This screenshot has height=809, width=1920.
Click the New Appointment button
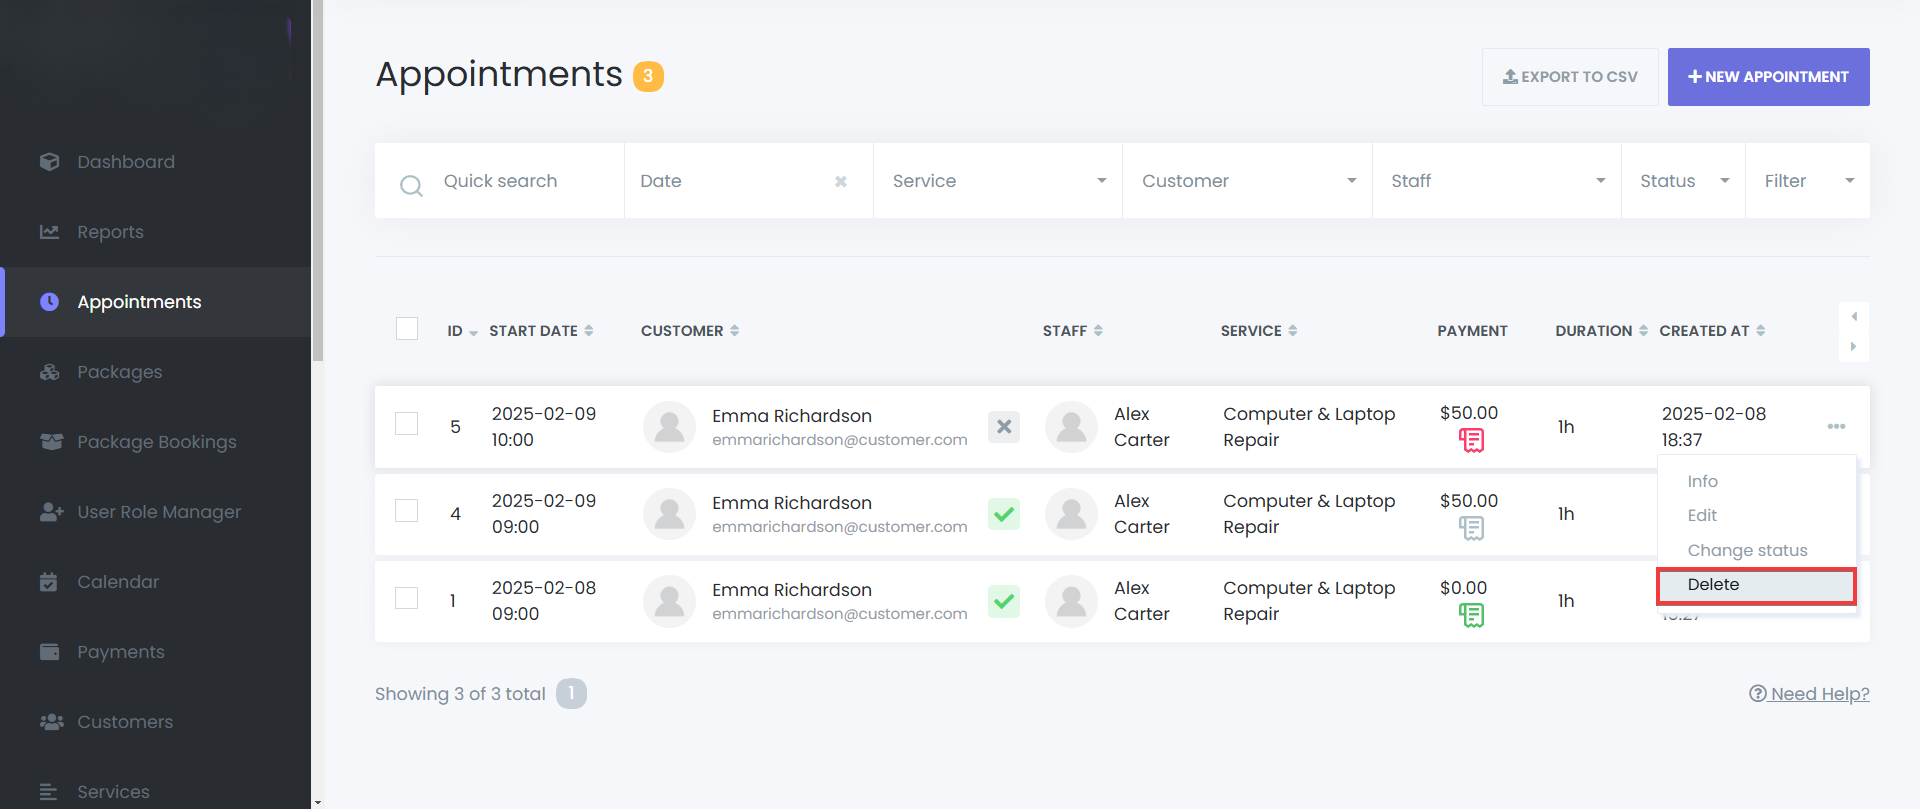pos(1768,77)
